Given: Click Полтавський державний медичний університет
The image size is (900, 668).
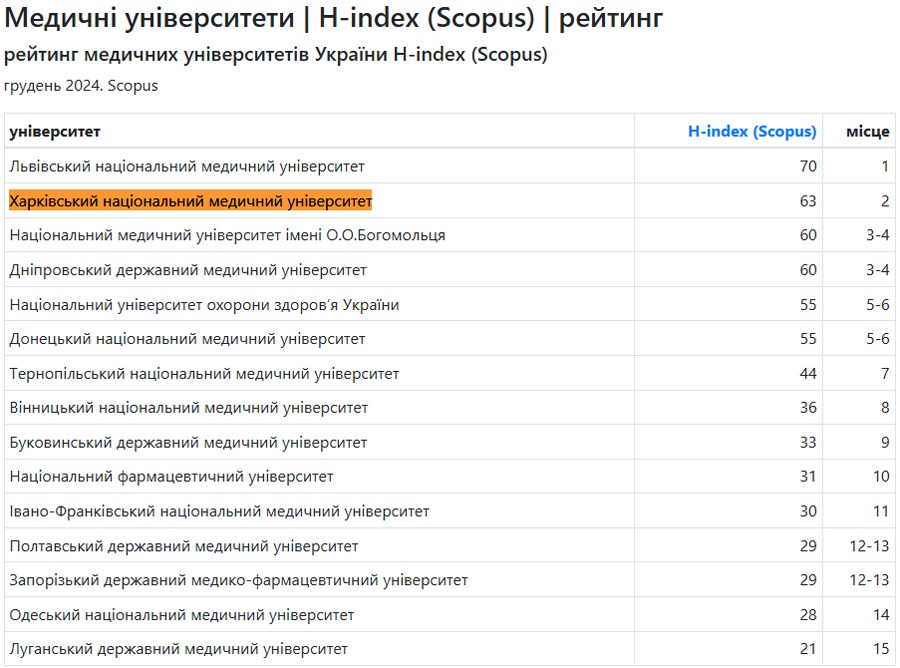Looking at the screenshot, I should tap(184, 546).
